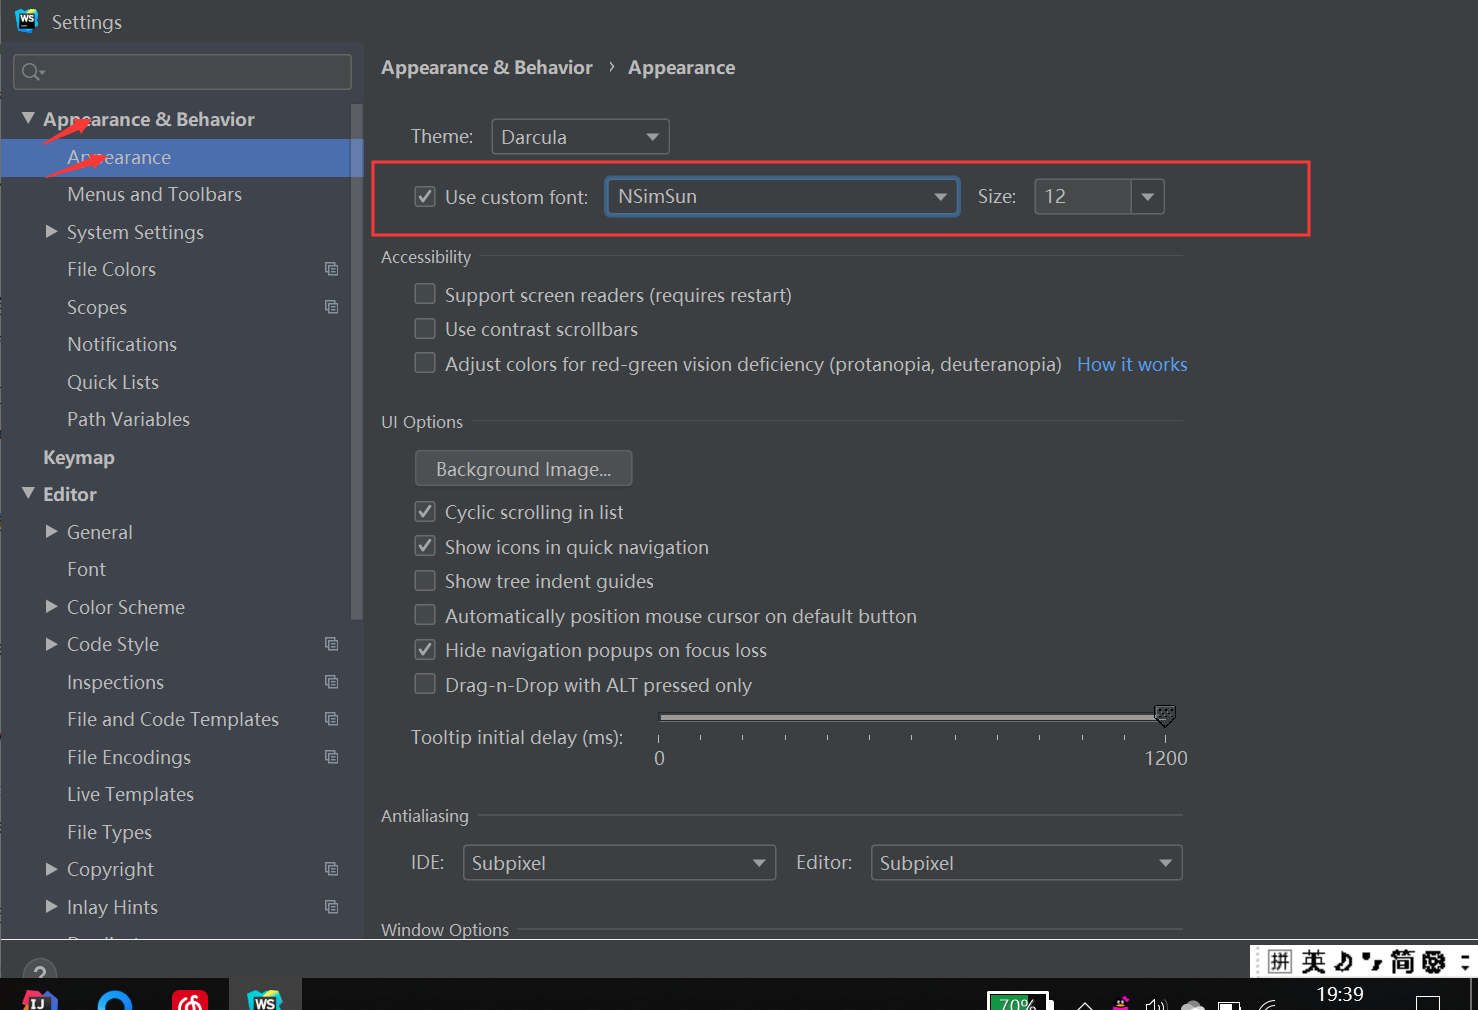Click the WebStorm logo in title bar
The height and width of the screenshot is (1010, 1478).
click(x=26, y=20)
